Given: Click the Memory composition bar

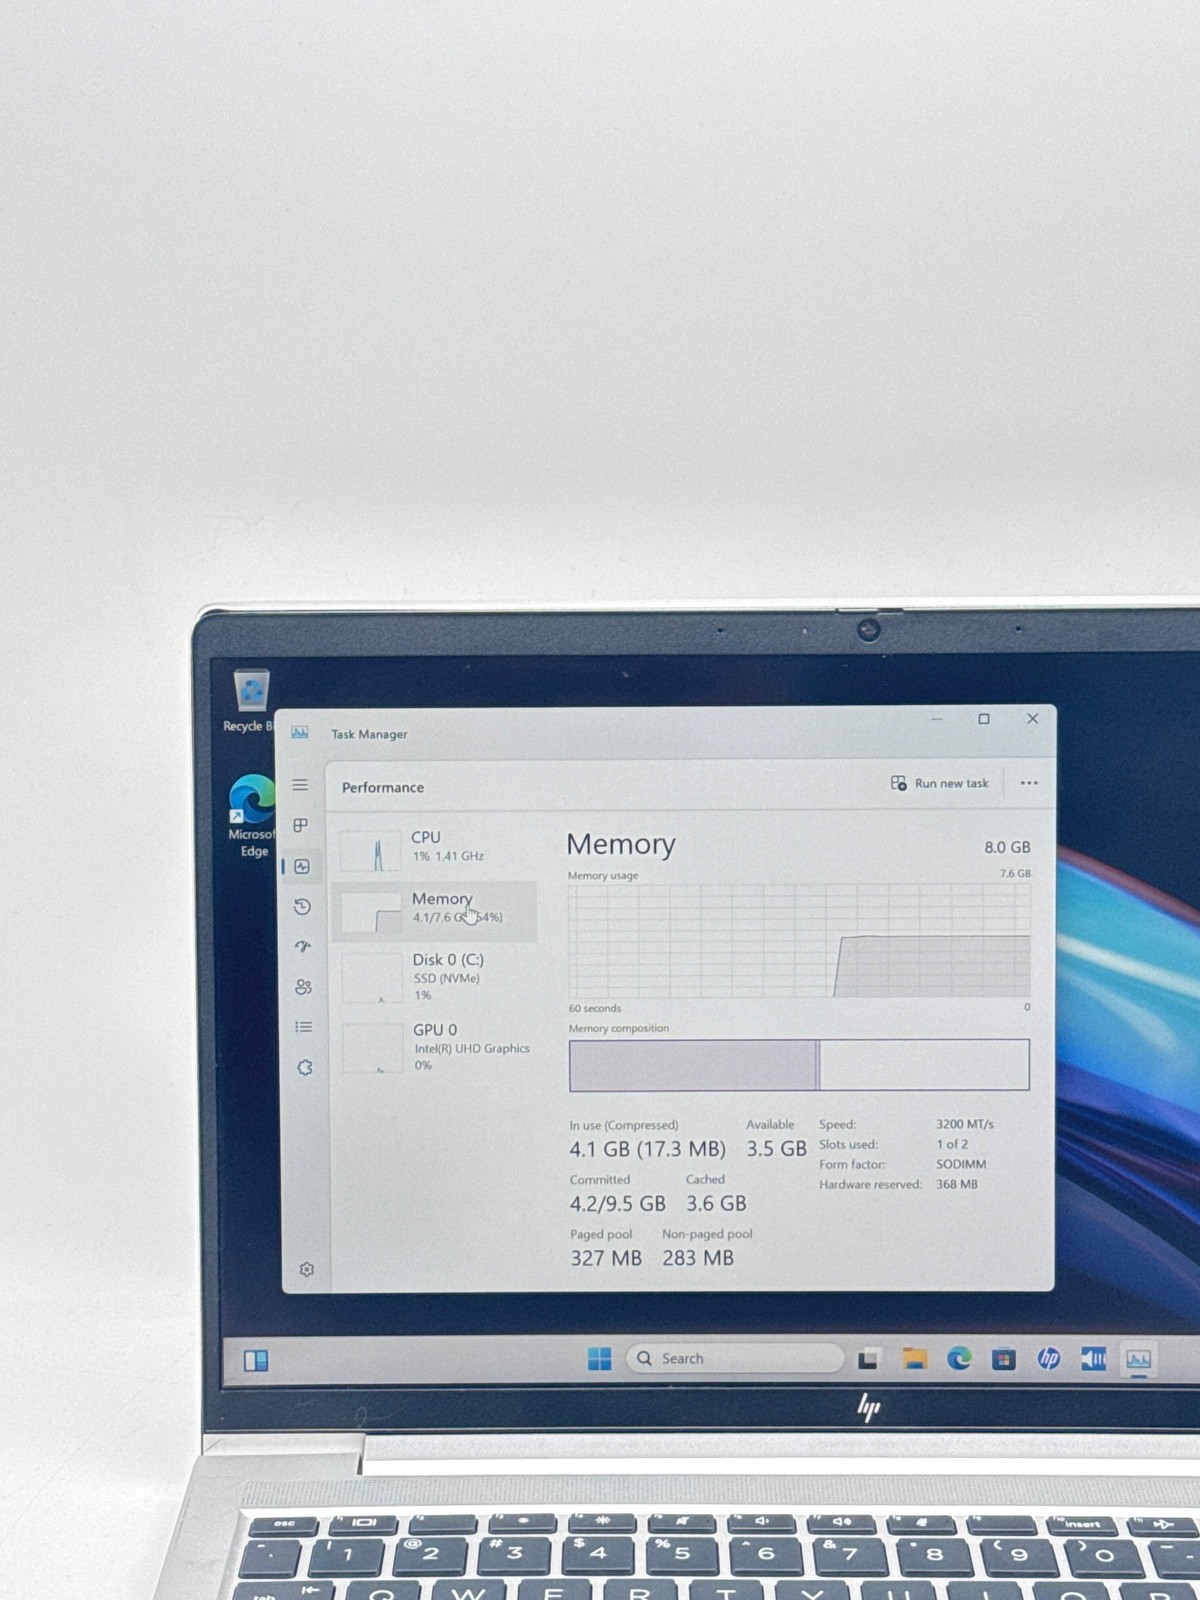Looking at the screenshot, I should coord(799,1065).
